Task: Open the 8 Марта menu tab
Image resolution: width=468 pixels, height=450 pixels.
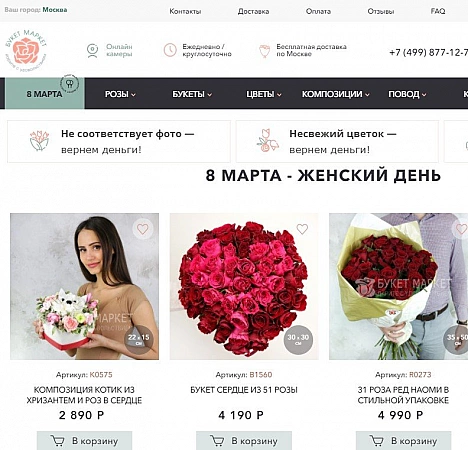Action: click(x=45, y=94)
